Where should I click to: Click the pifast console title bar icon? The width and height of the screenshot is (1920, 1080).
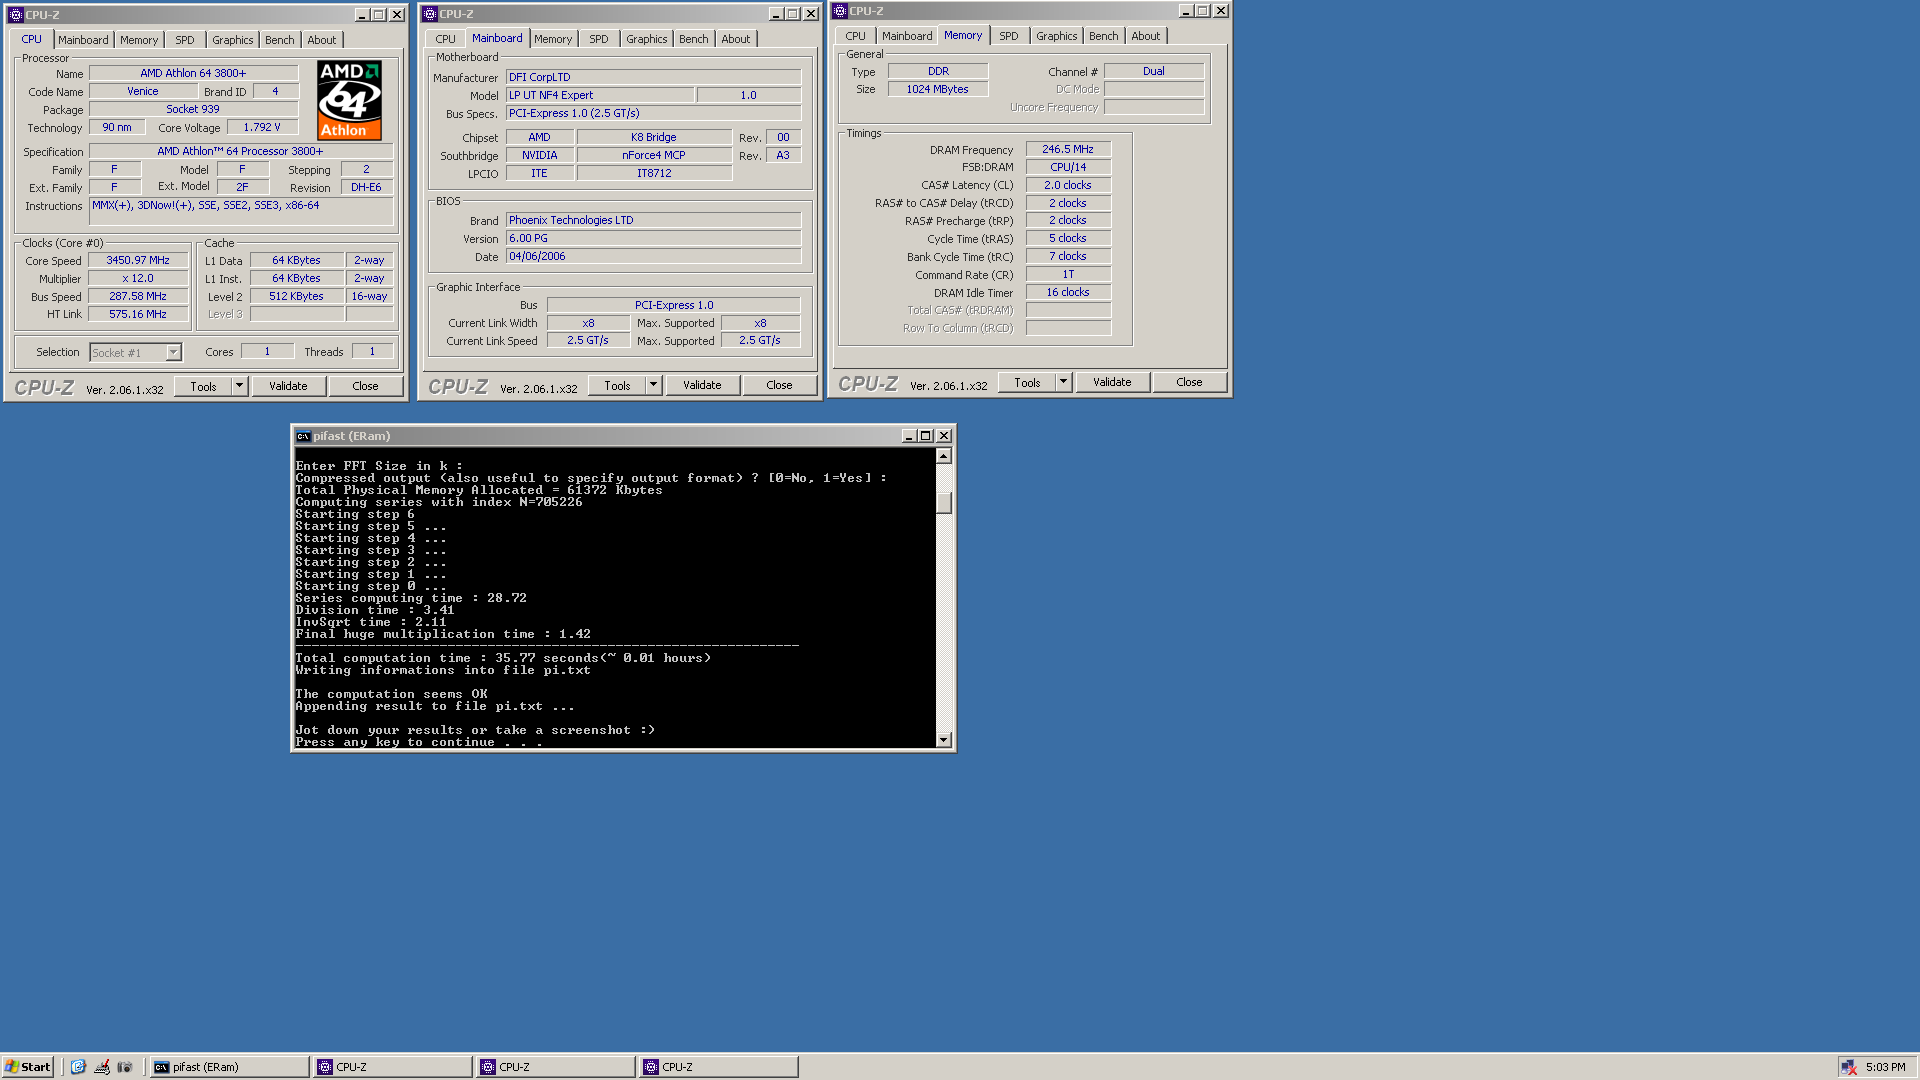coord(303,436)
